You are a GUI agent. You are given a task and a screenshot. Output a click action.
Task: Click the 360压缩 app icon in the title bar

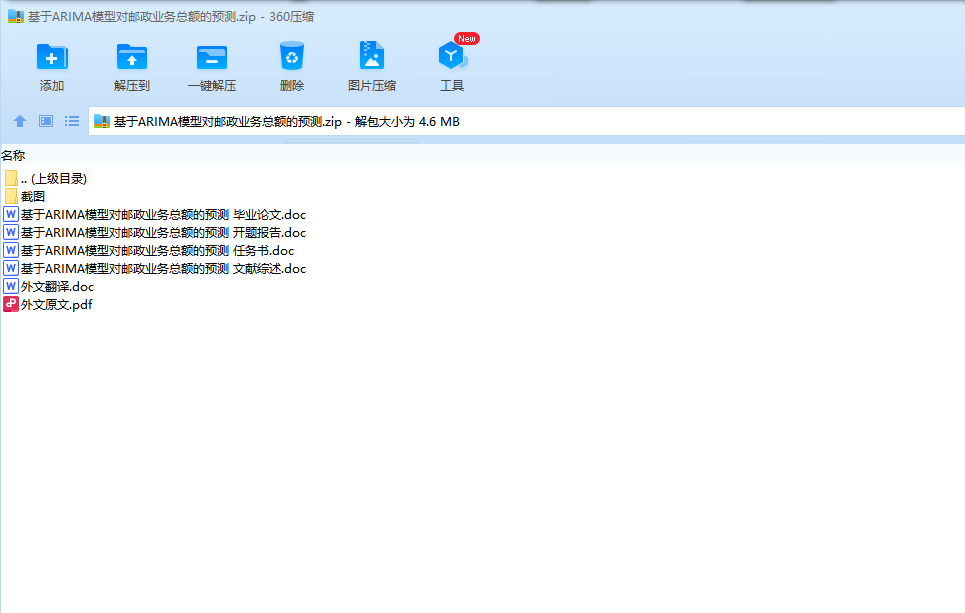coord(15,16)
